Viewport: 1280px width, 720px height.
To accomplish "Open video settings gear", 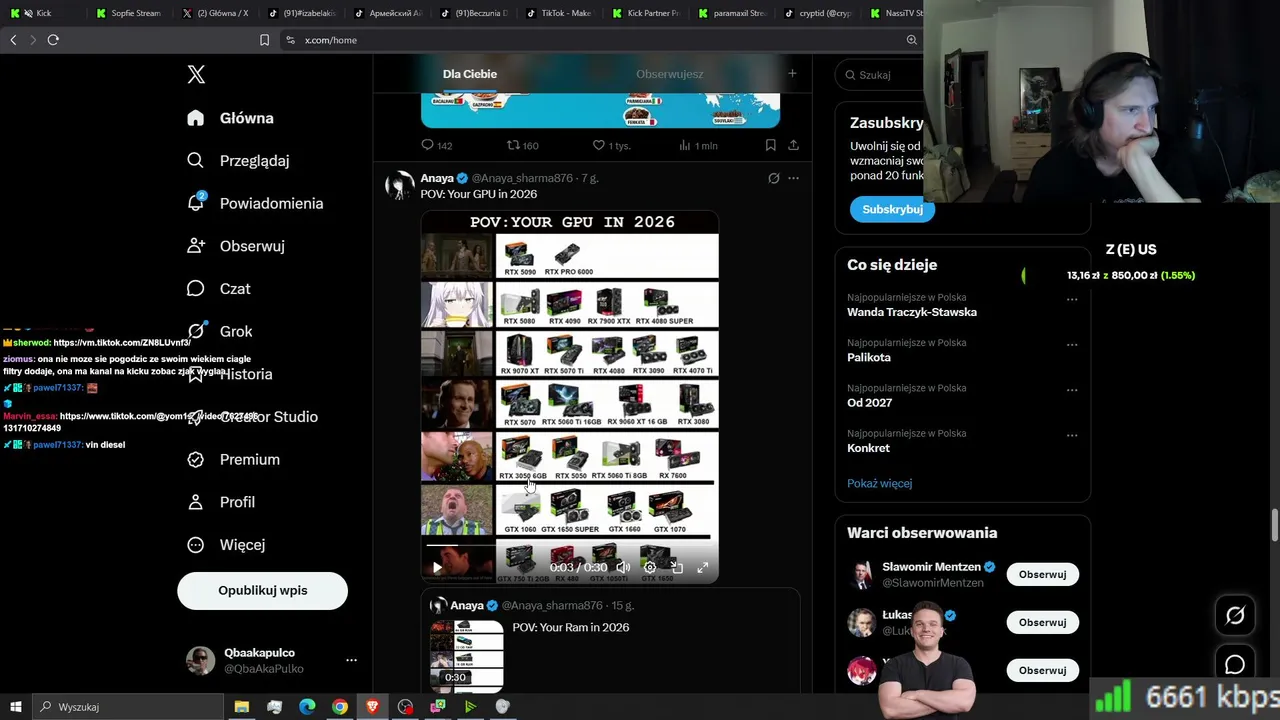I will coord(650,568).
